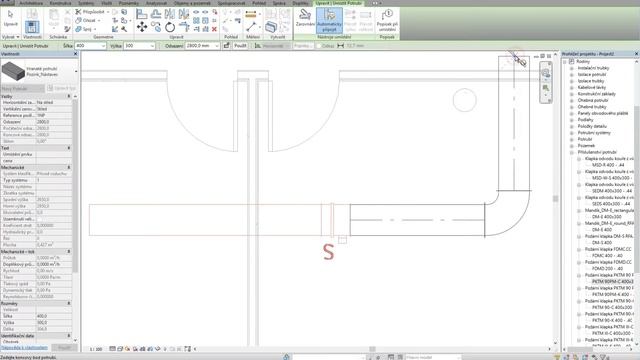Select the MSD-R 400 tree item

(608, 165)
